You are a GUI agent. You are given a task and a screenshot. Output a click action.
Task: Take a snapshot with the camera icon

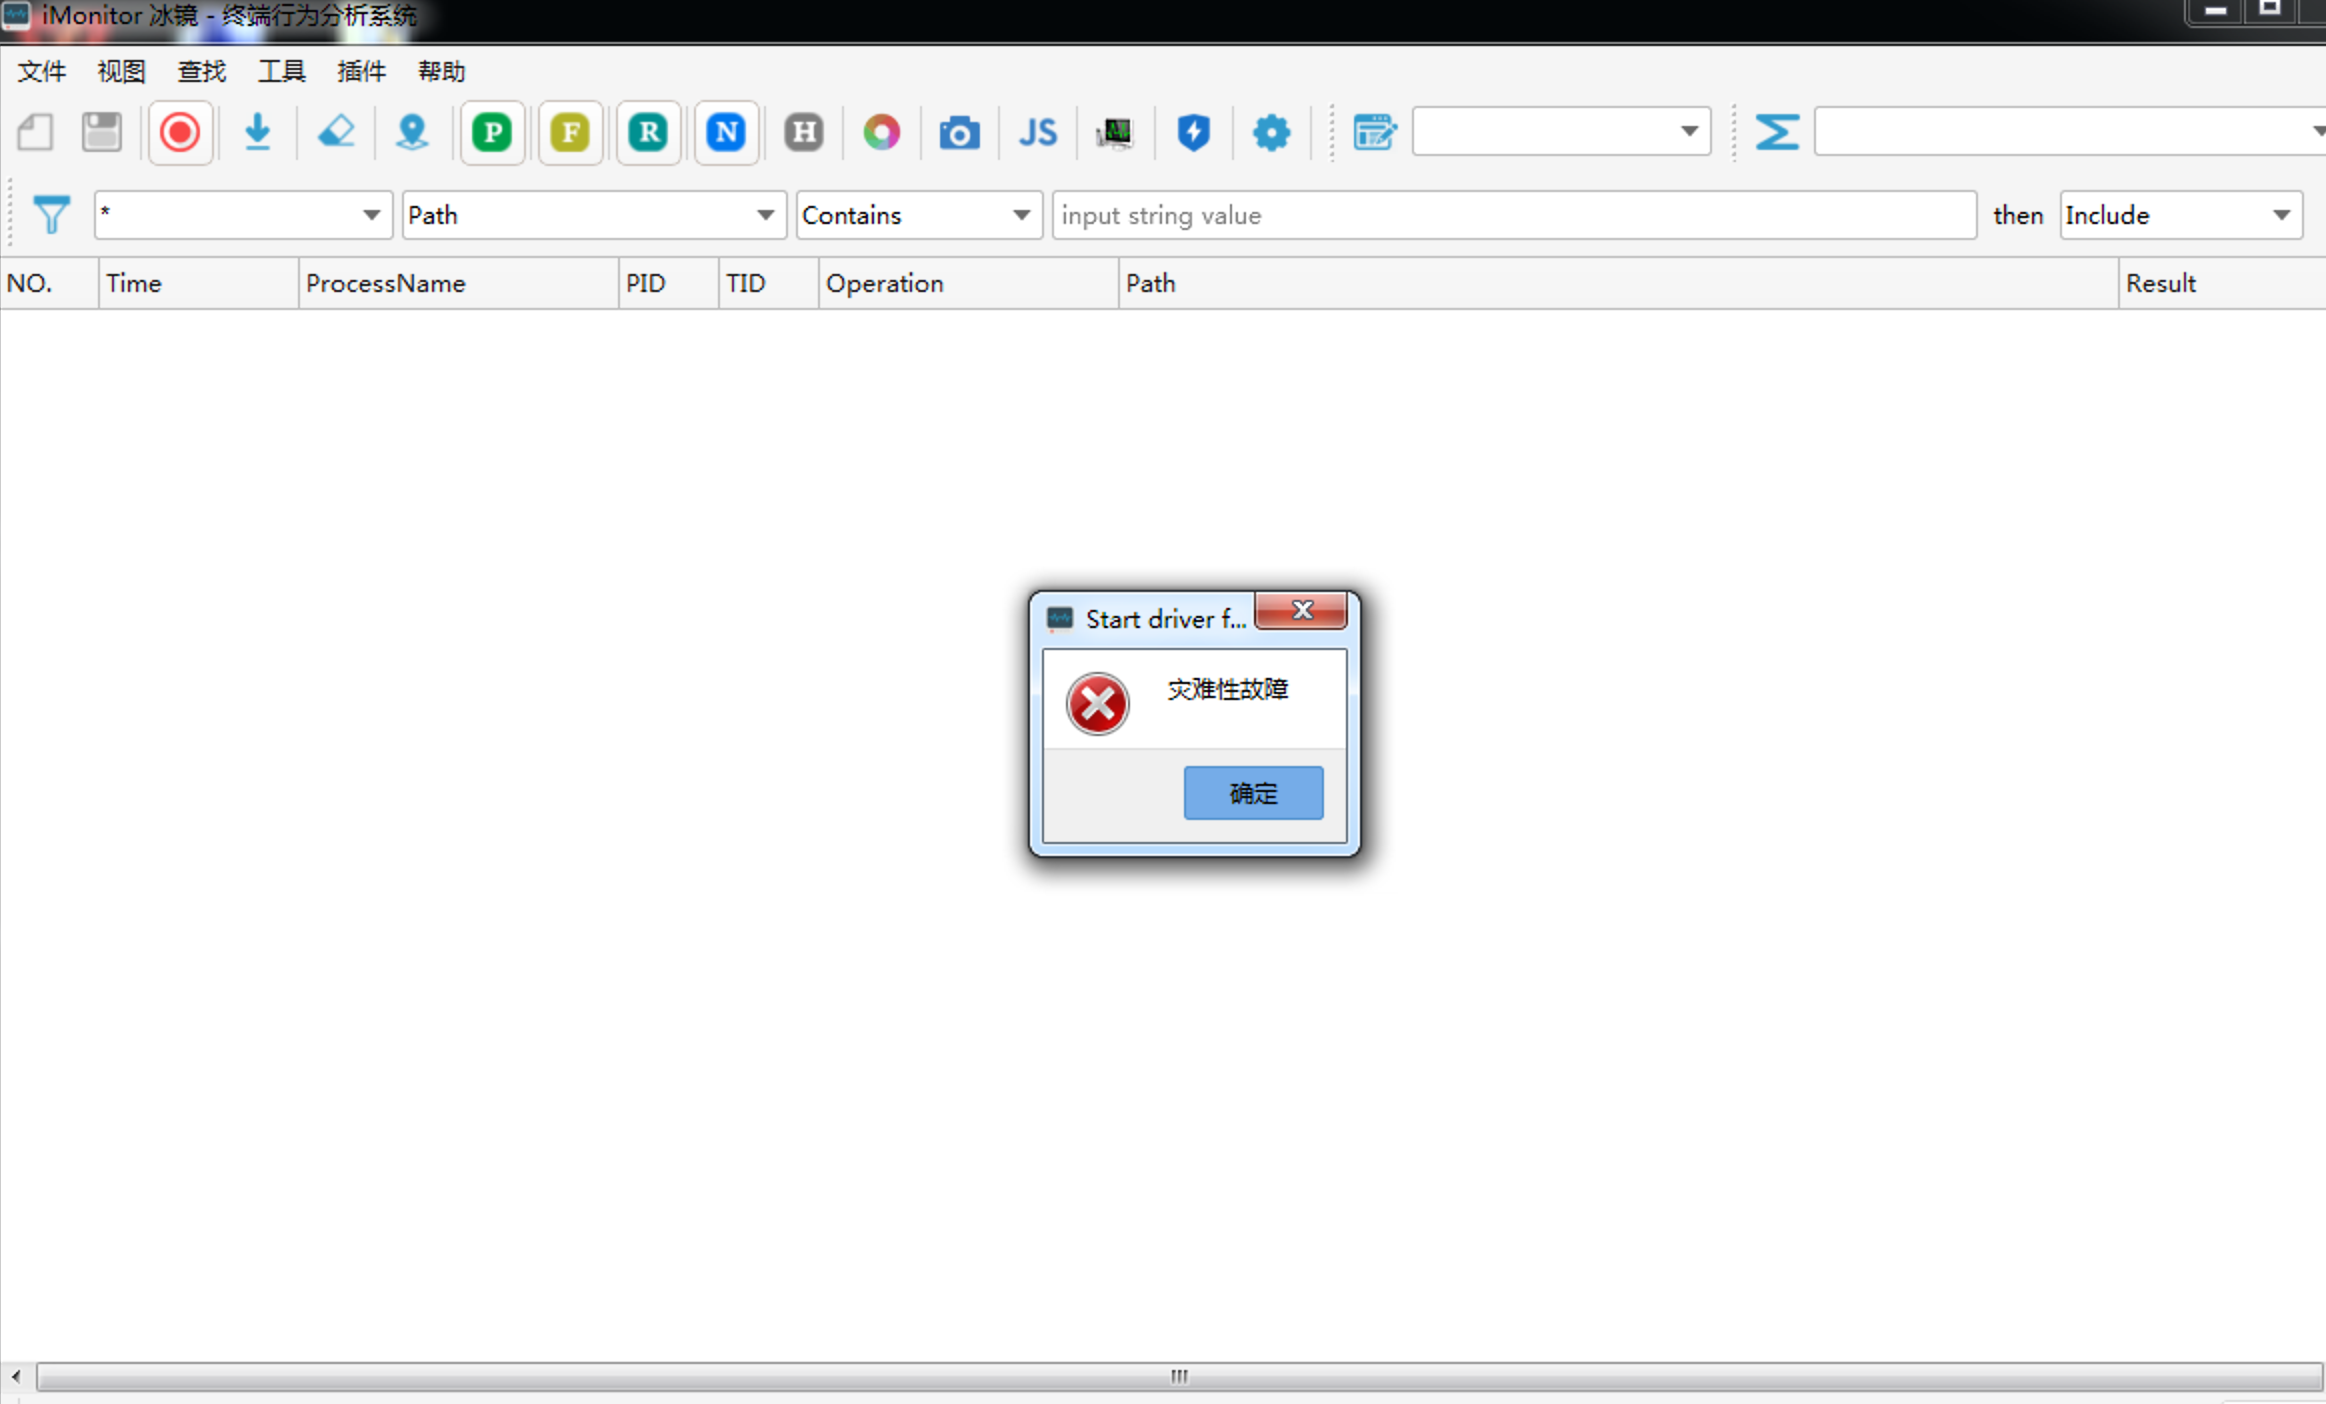[x=957, y=131]
